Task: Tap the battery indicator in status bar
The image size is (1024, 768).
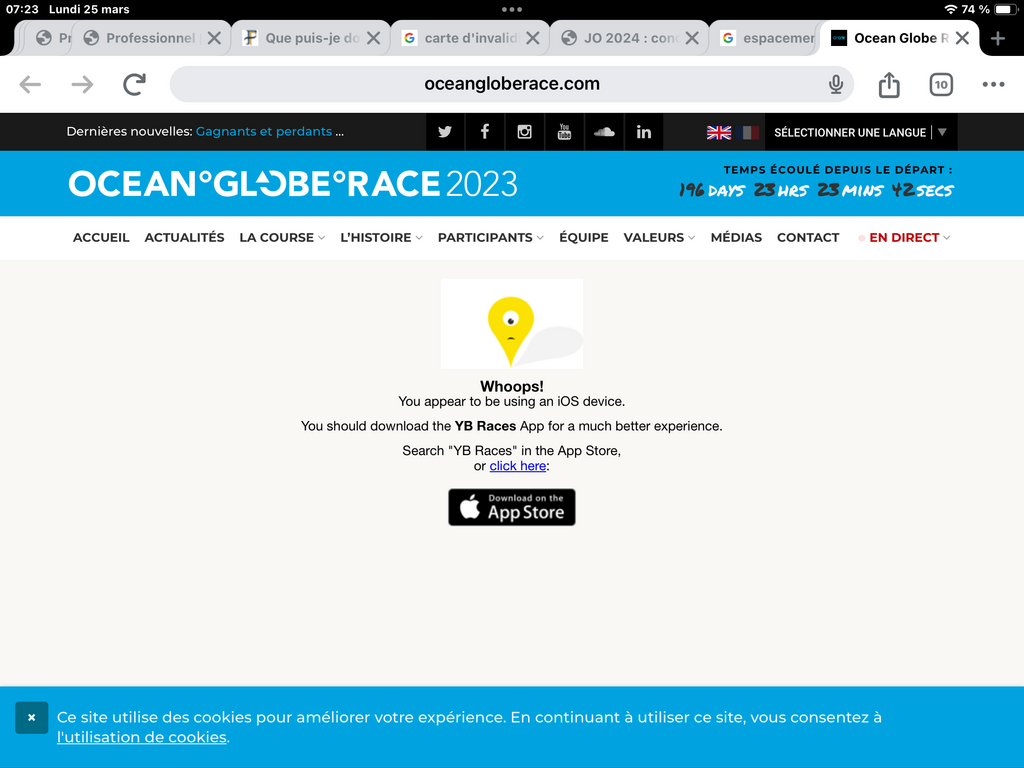Action: pos(1006,9)
